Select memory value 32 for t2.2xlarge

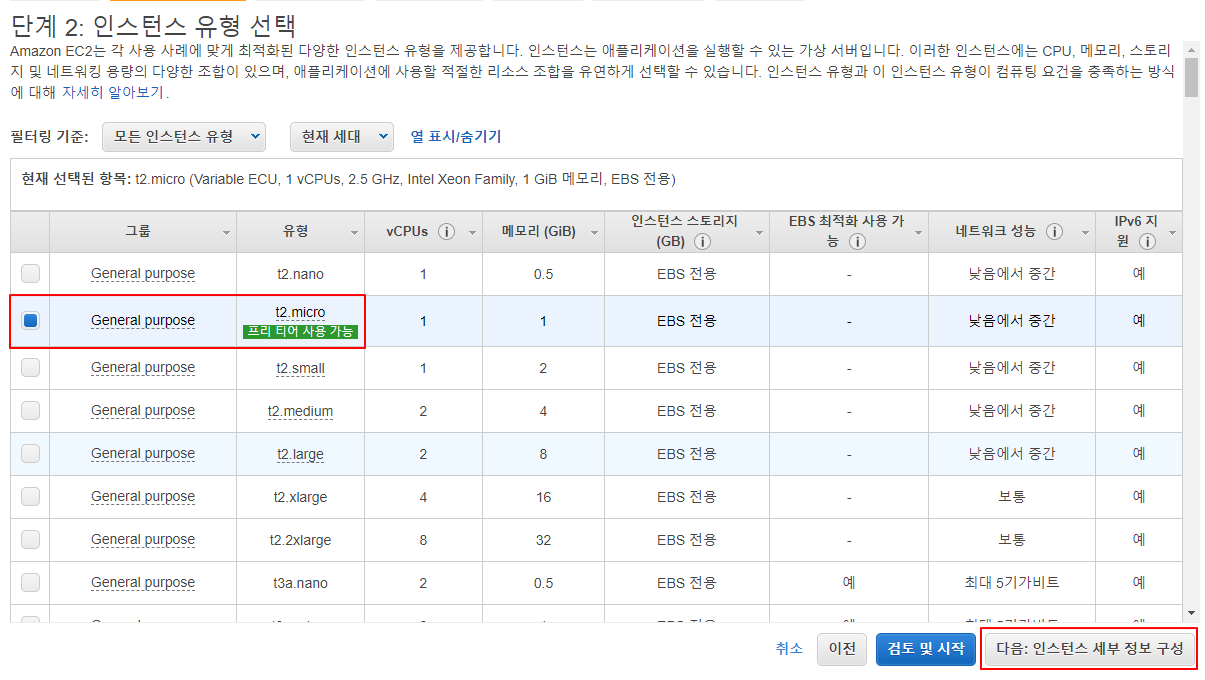point(543,539)
